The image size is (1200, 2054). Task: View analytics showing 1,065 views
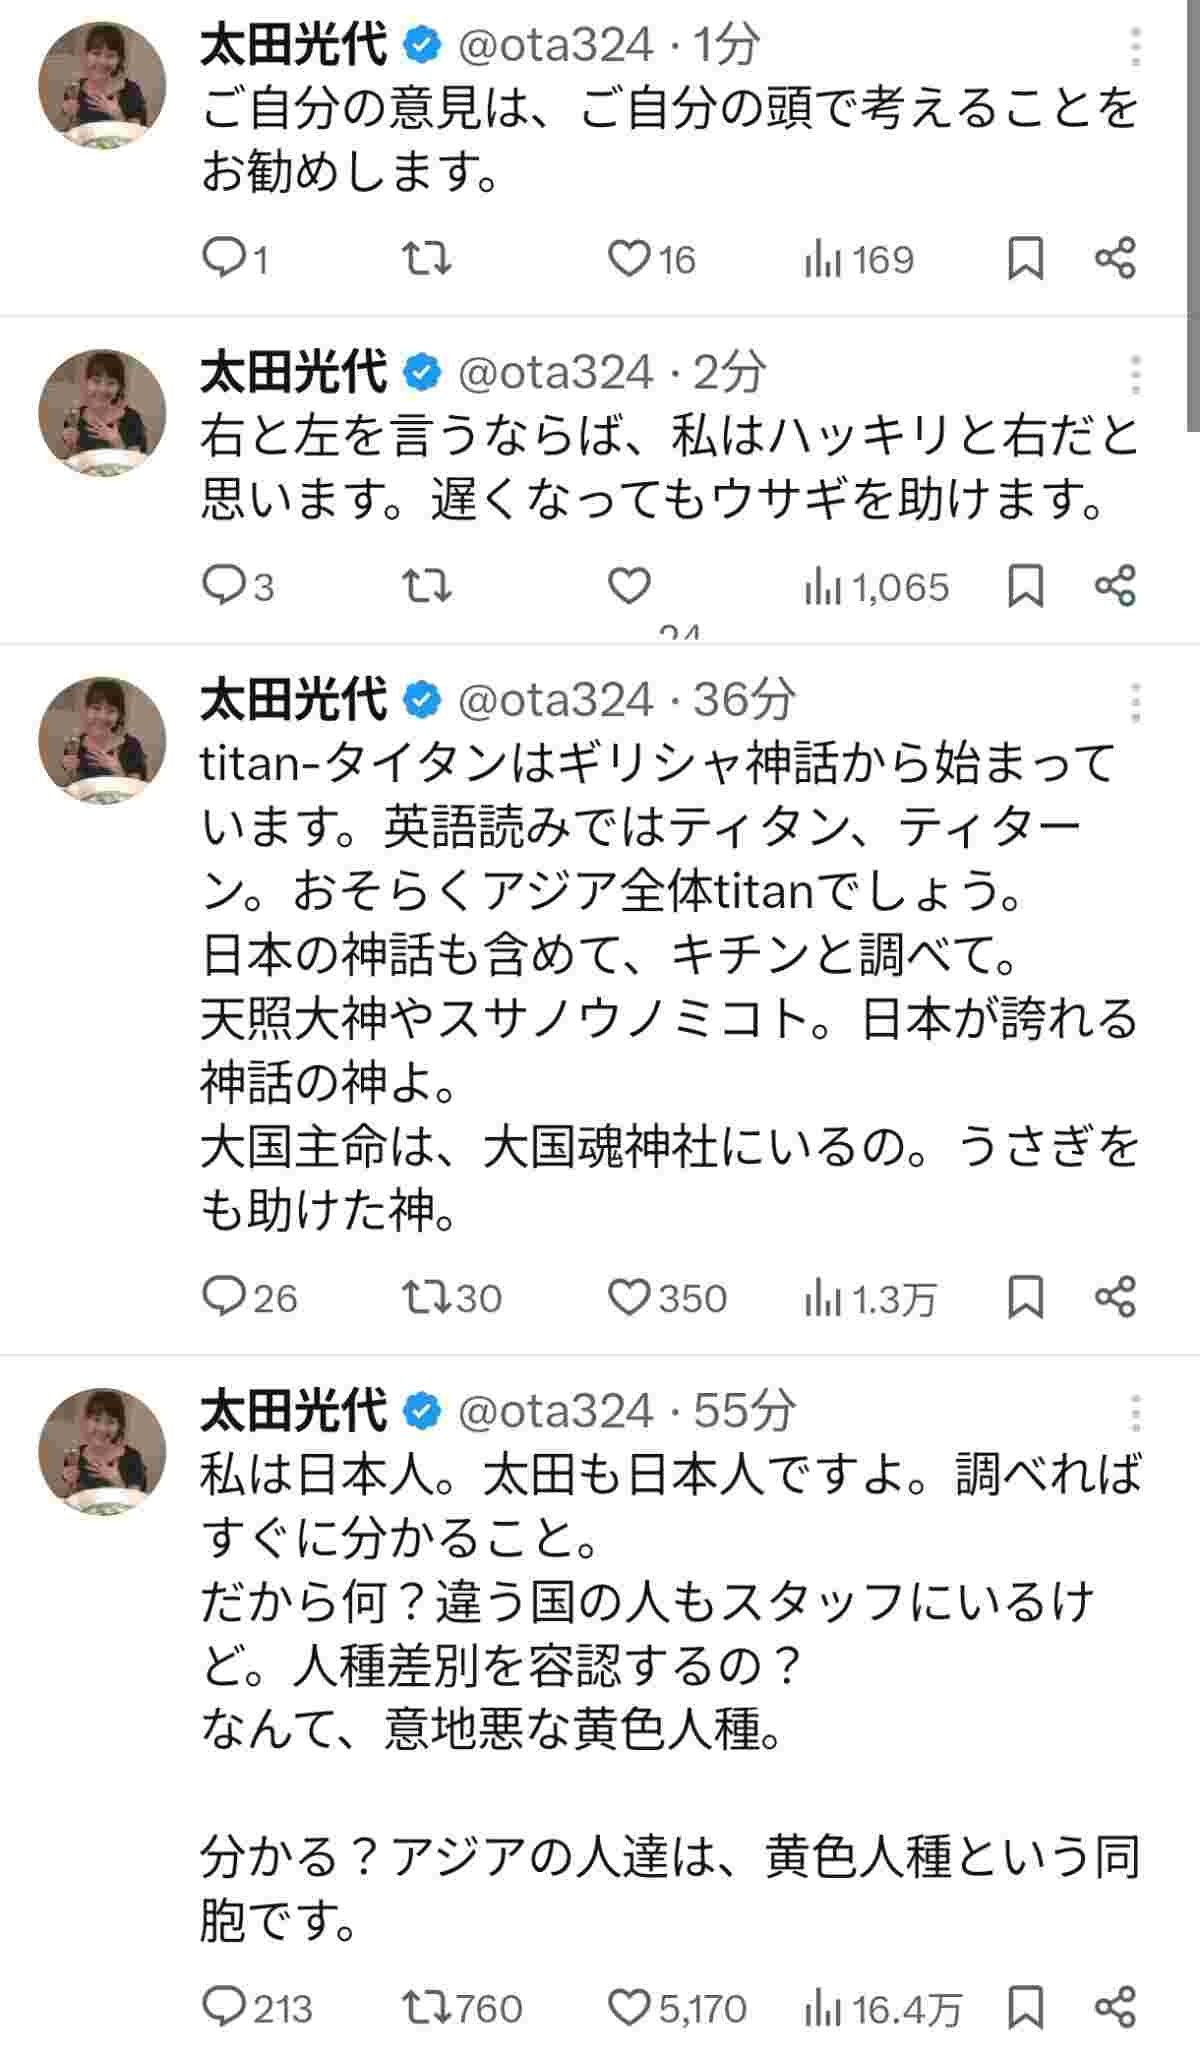coord(876,587)
